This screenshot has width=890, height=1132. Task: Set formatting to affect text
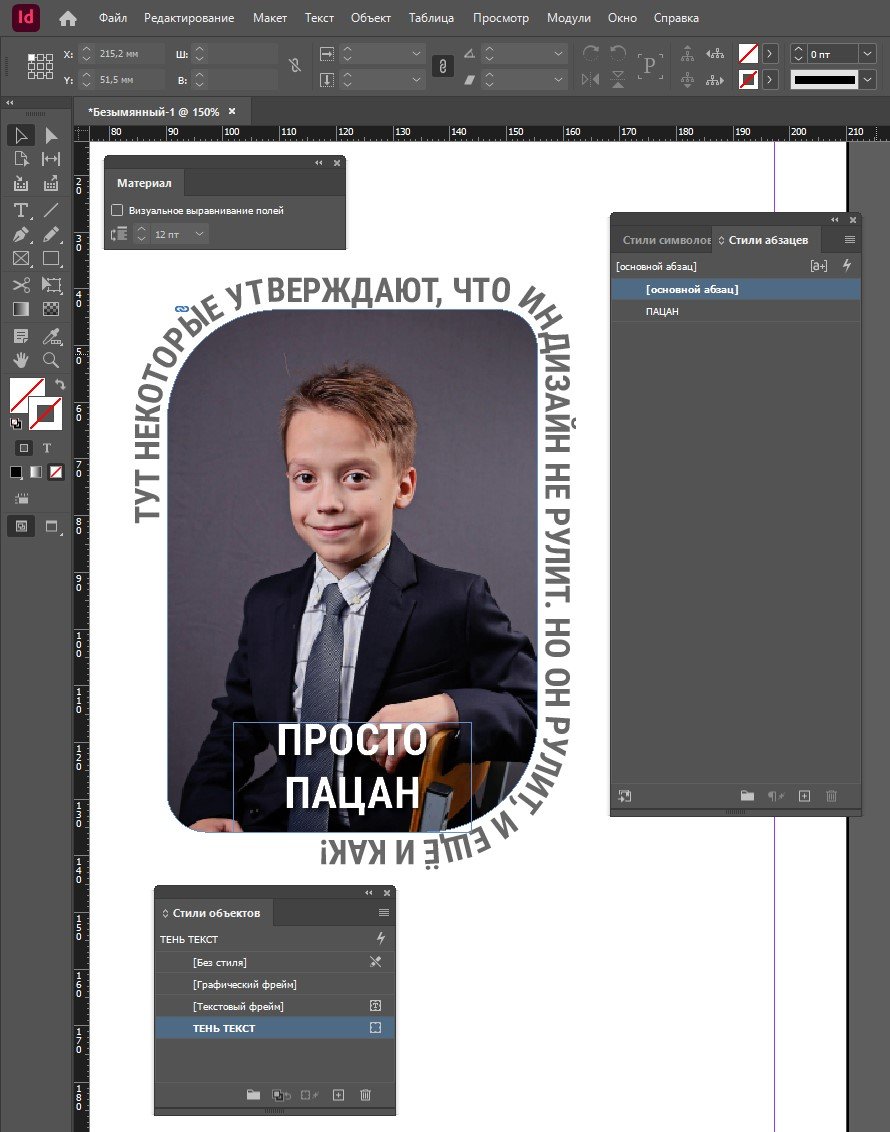coord(47,448)
